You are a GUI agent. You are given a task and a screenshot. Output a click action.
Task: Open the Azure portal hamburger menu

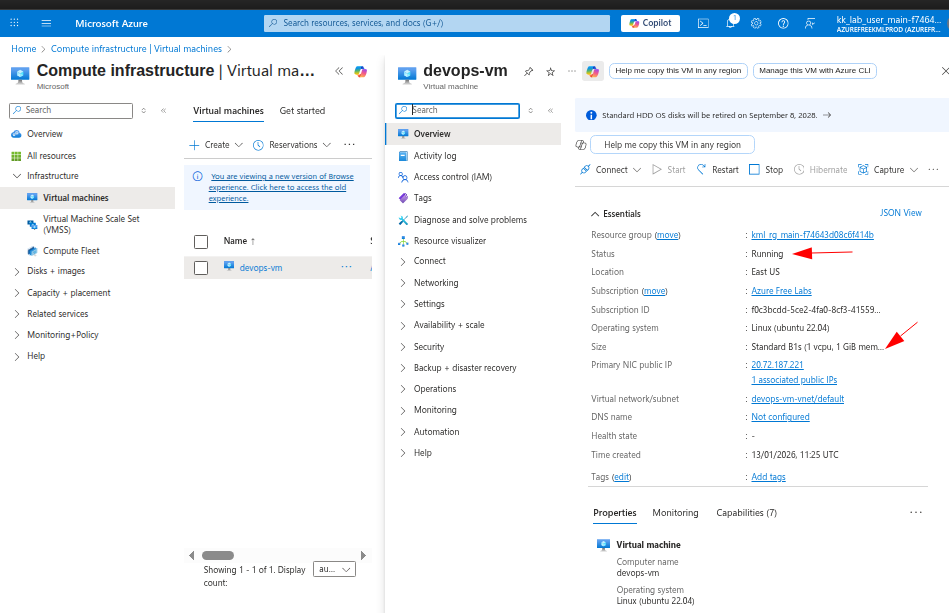point(47,23)
